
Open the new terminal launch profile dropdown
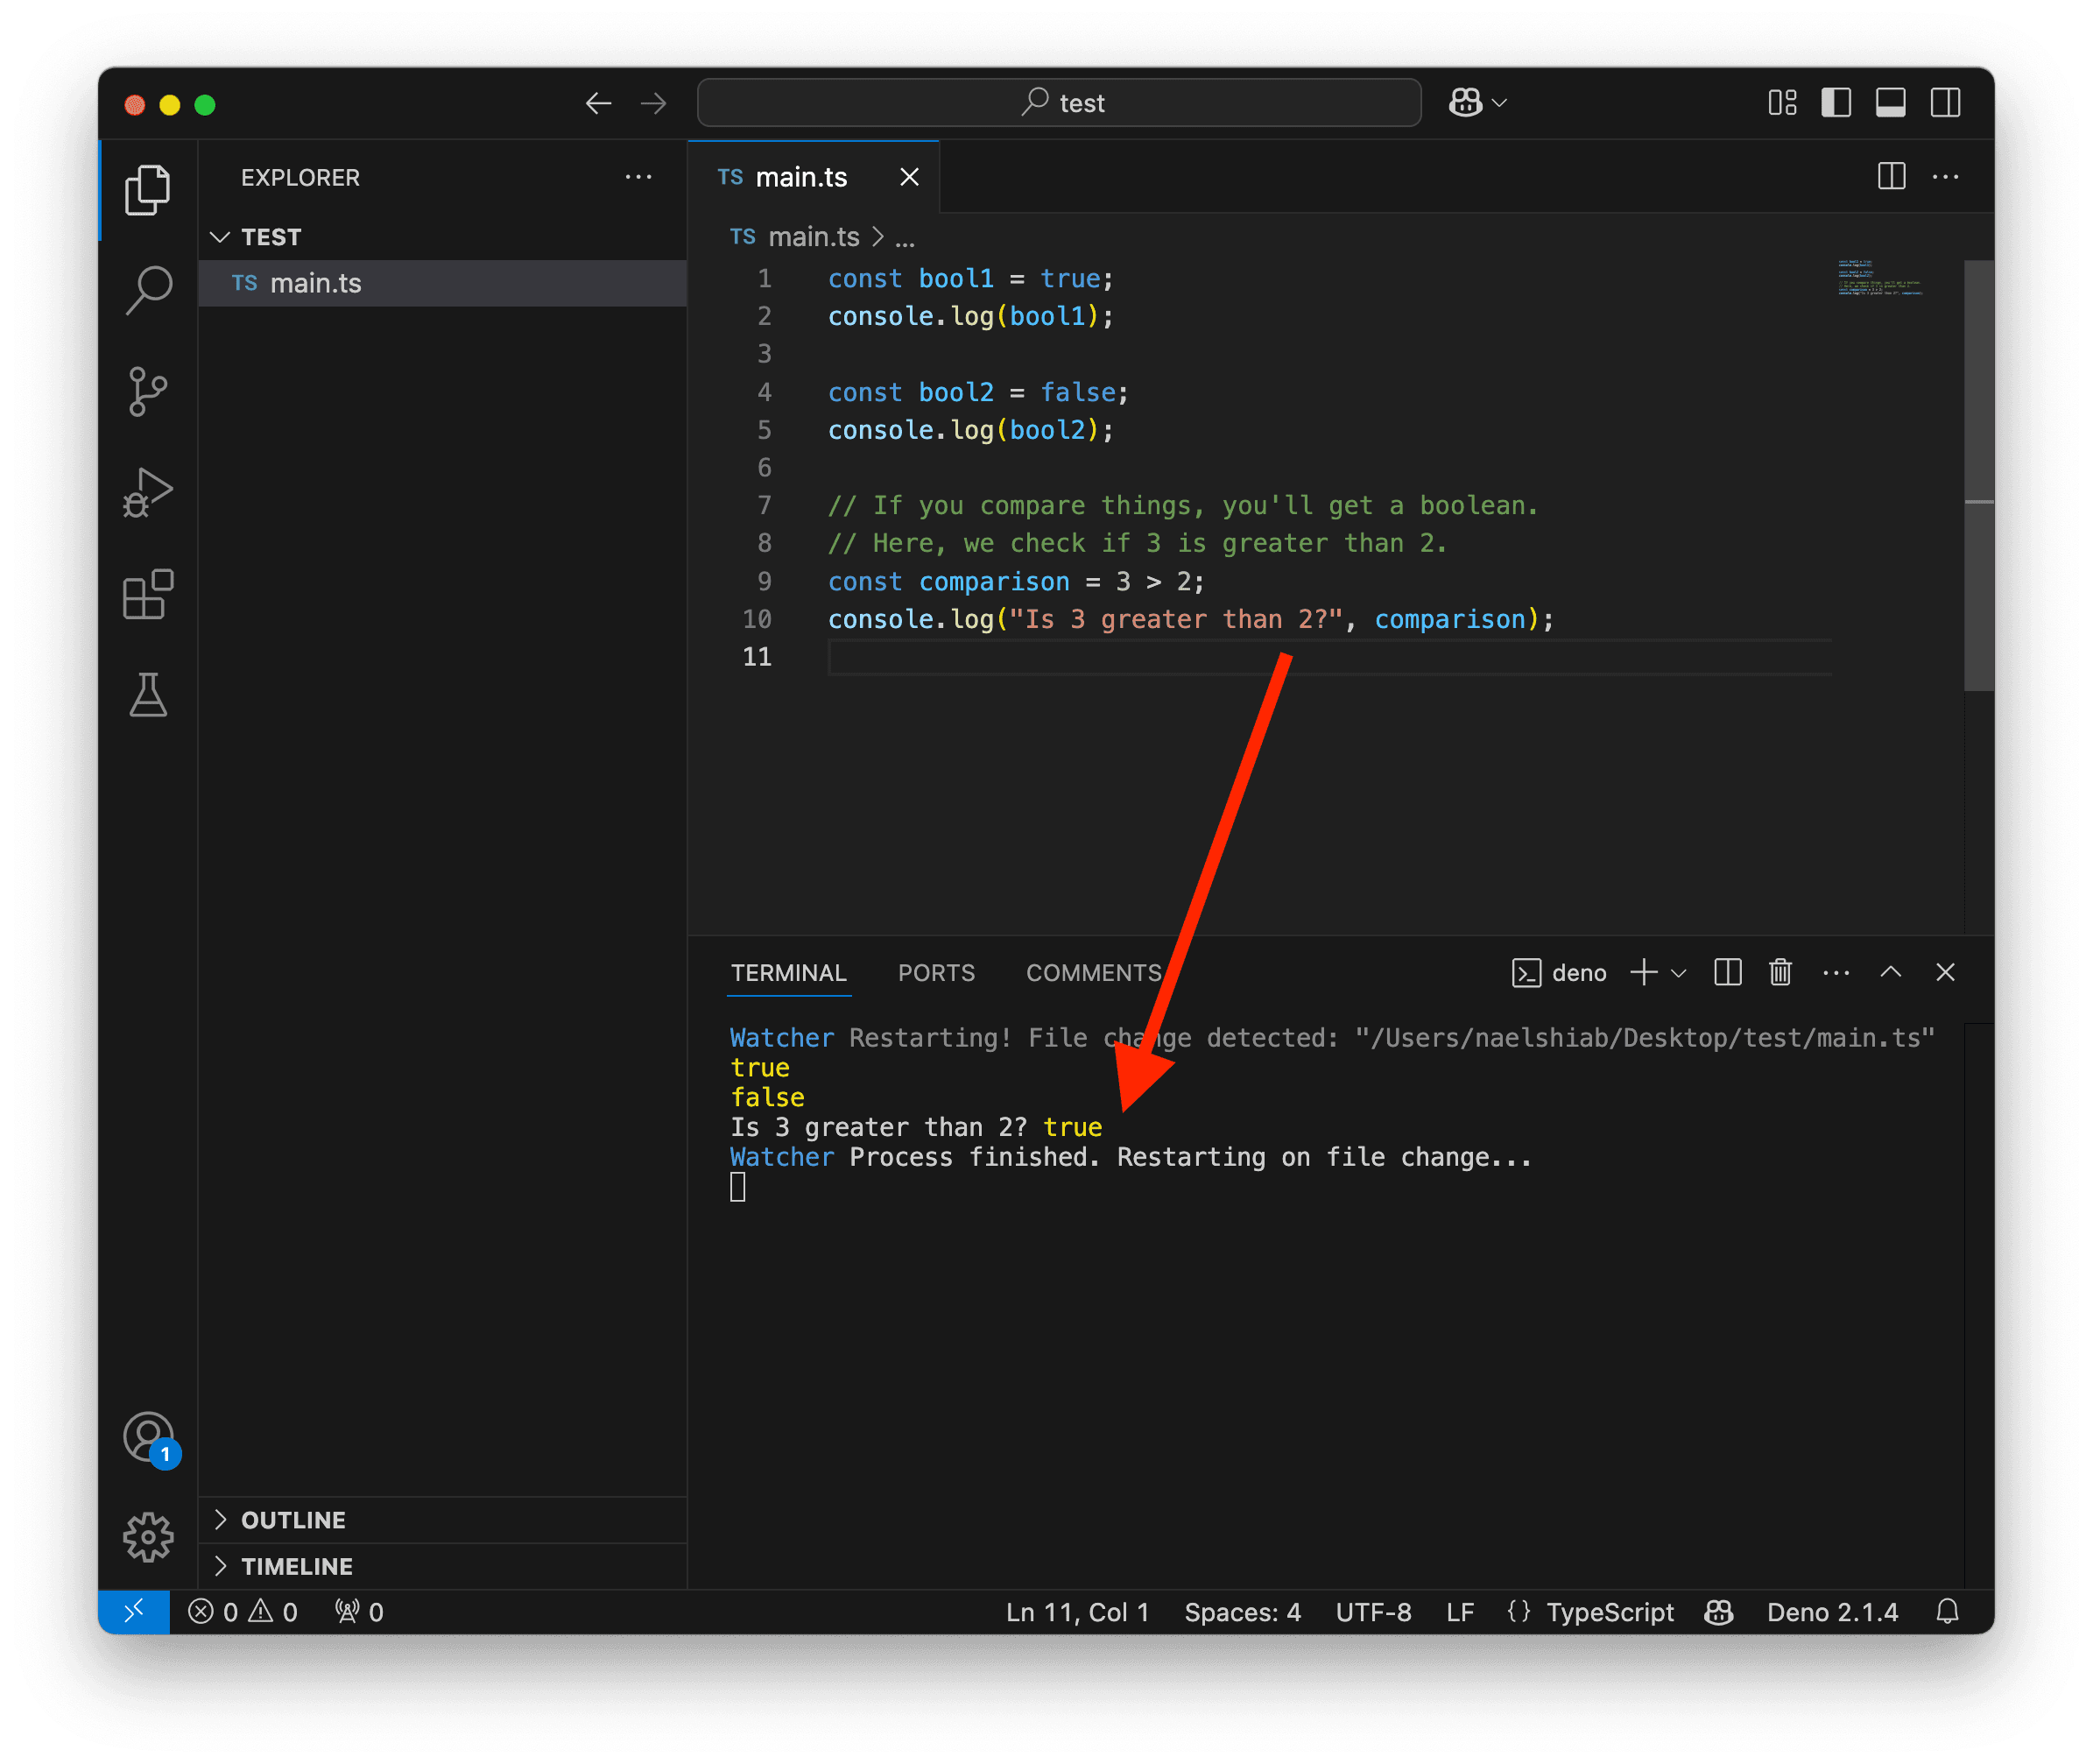[x=1679, y=973]
